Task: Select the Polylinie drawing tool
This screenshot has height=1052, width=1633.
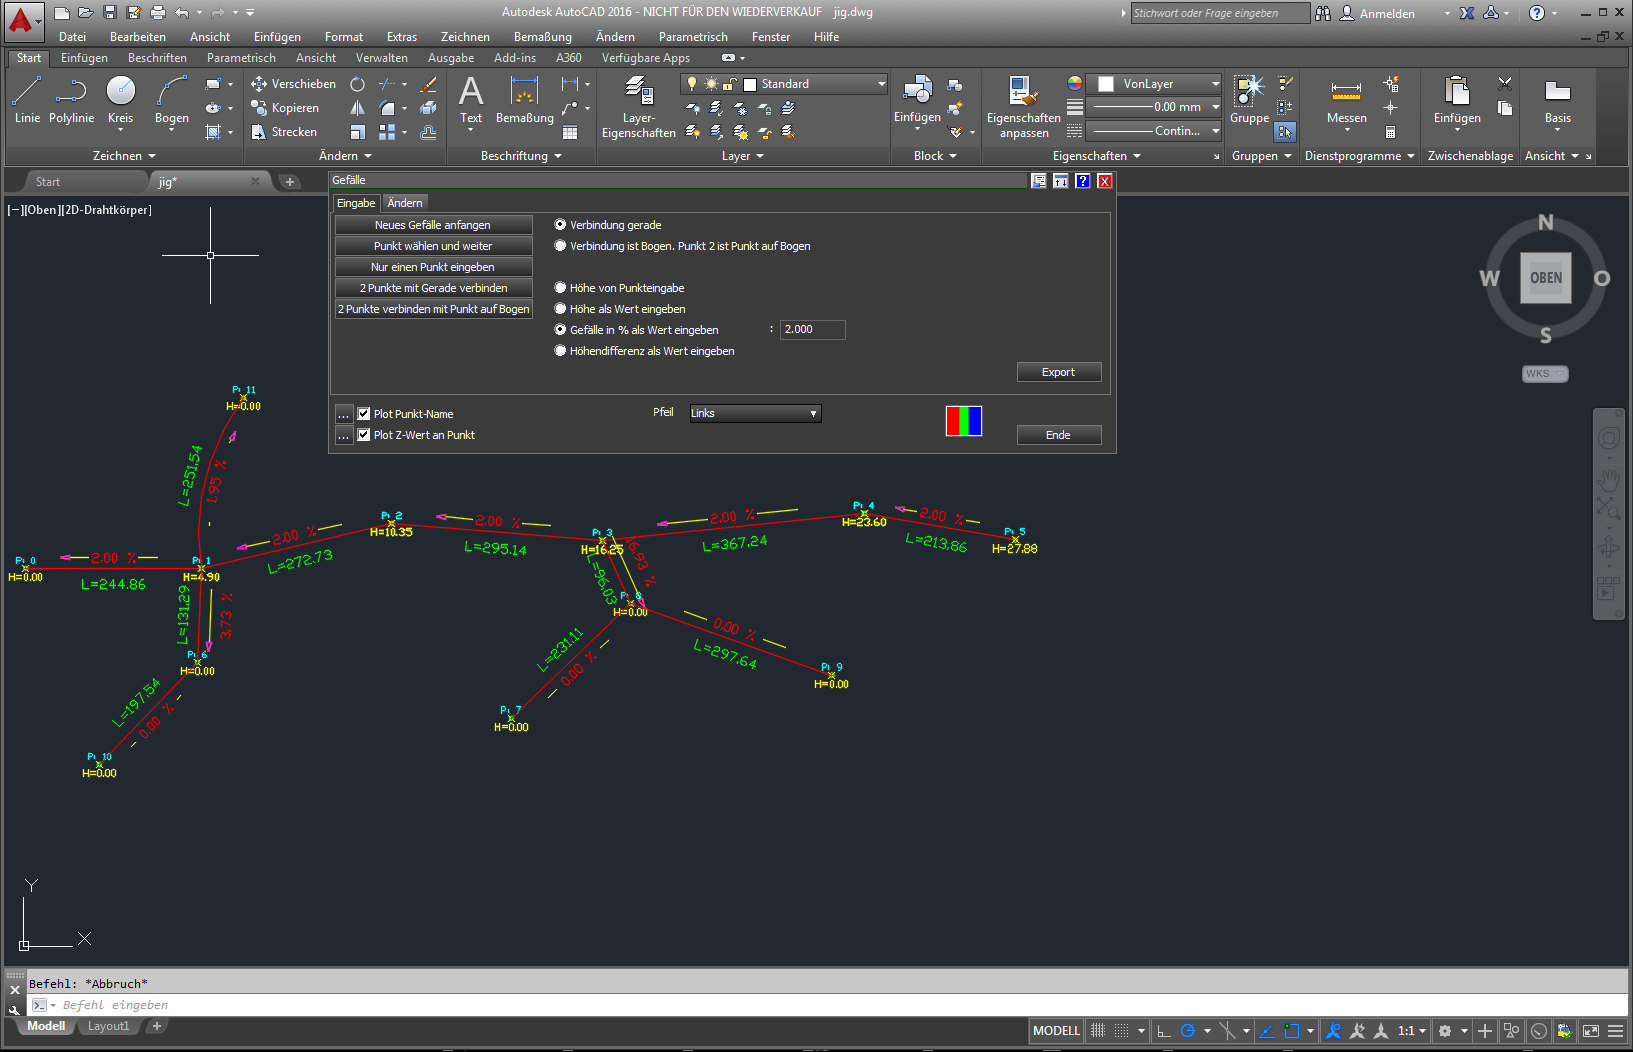Action: [x=71, y=100]
